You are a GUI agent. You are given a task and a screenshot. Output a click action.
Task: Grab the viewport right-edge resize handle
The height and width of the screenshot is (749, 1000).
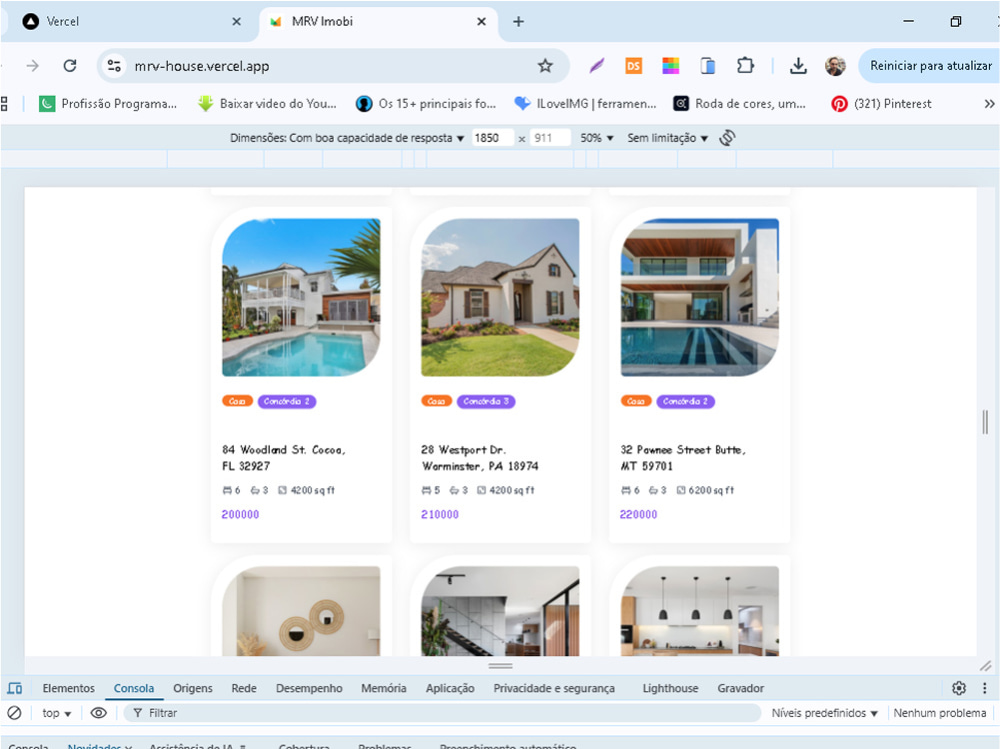pos(985,422)
